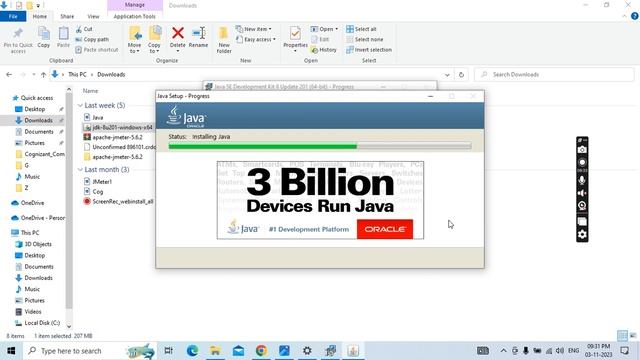The width and height of the screenshot is (640, 360).
Task: Click Copy path in the ribbon
Action: point(92,40)
